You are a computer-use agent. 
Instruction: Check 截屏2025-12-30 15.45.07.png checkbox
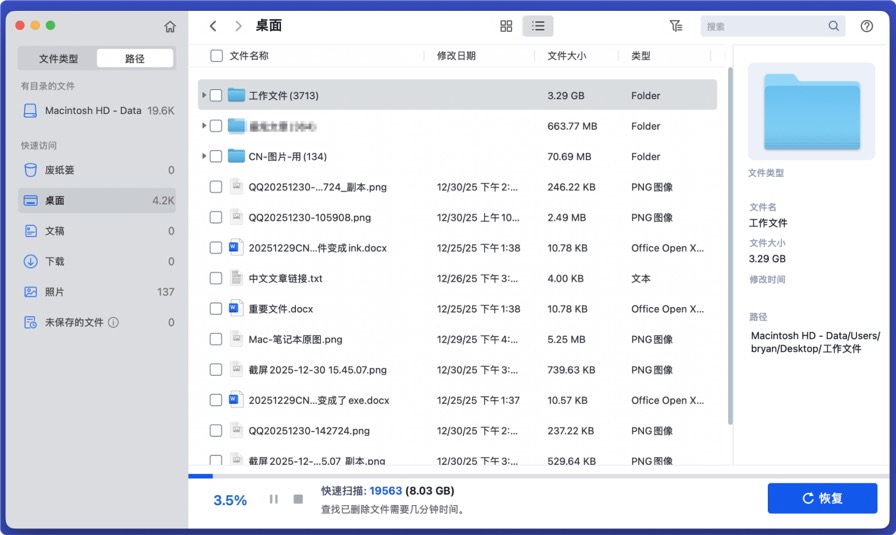pos(215,370)
